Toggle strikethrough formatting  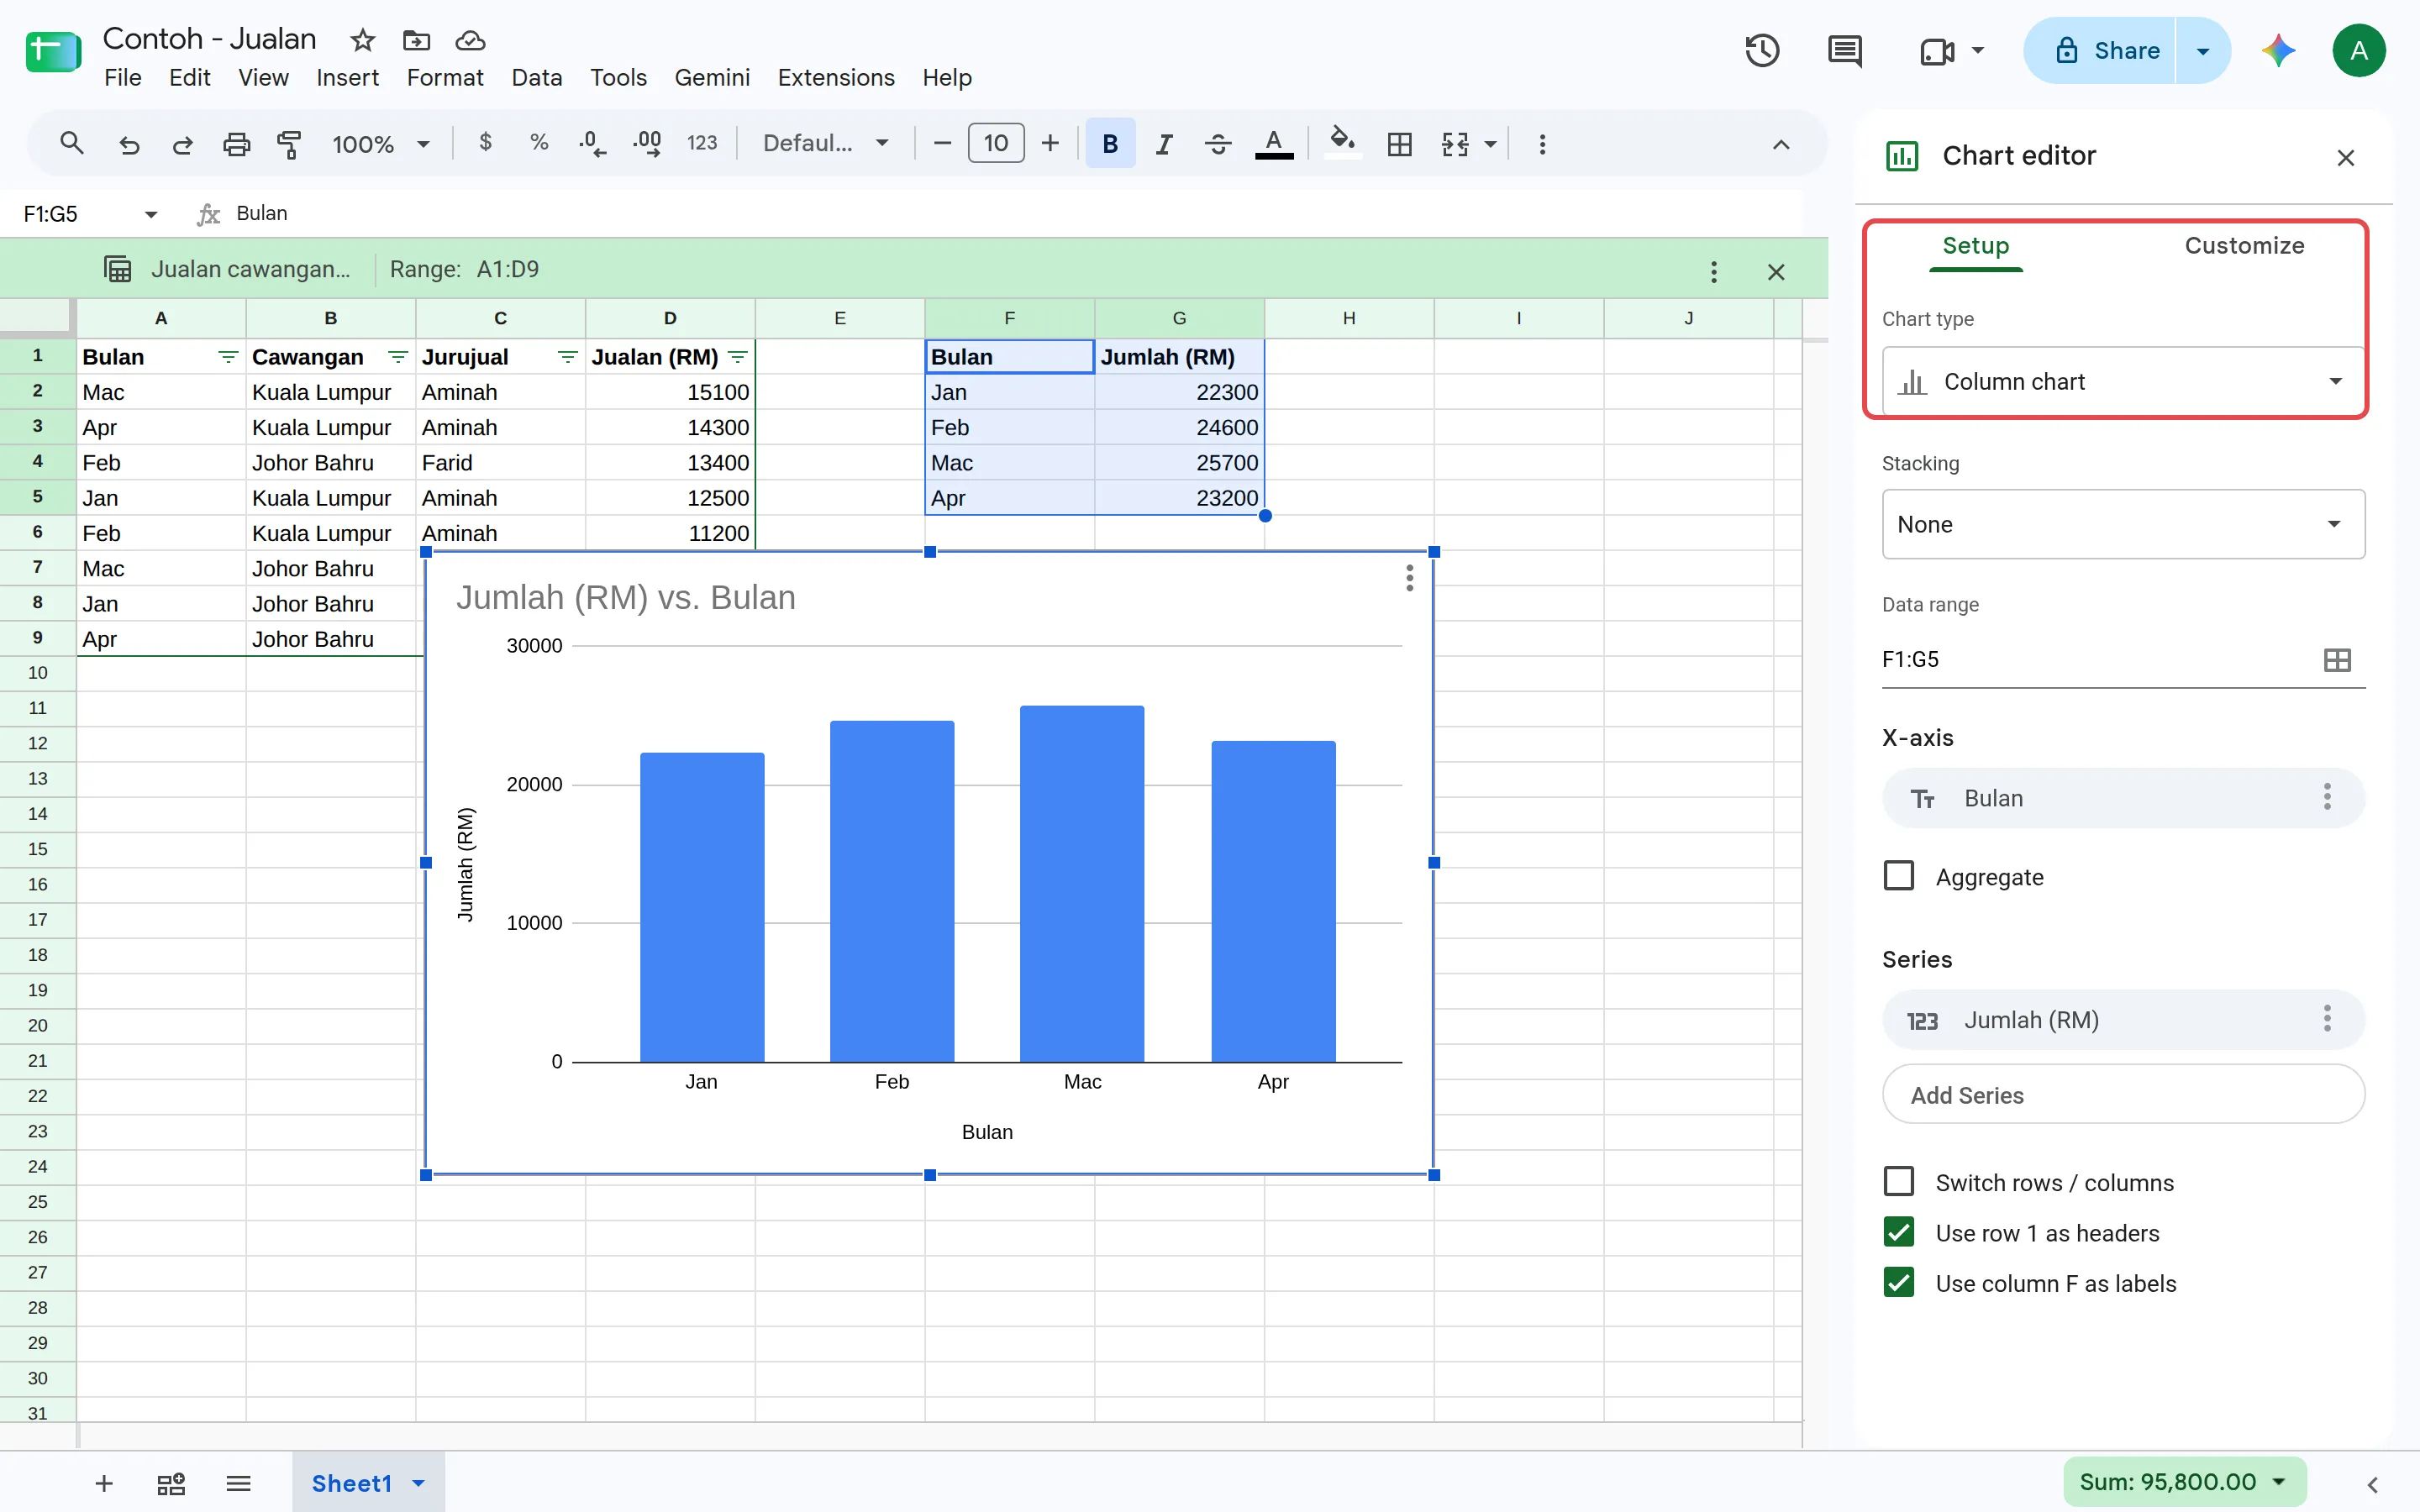[x=1217, y=144]
